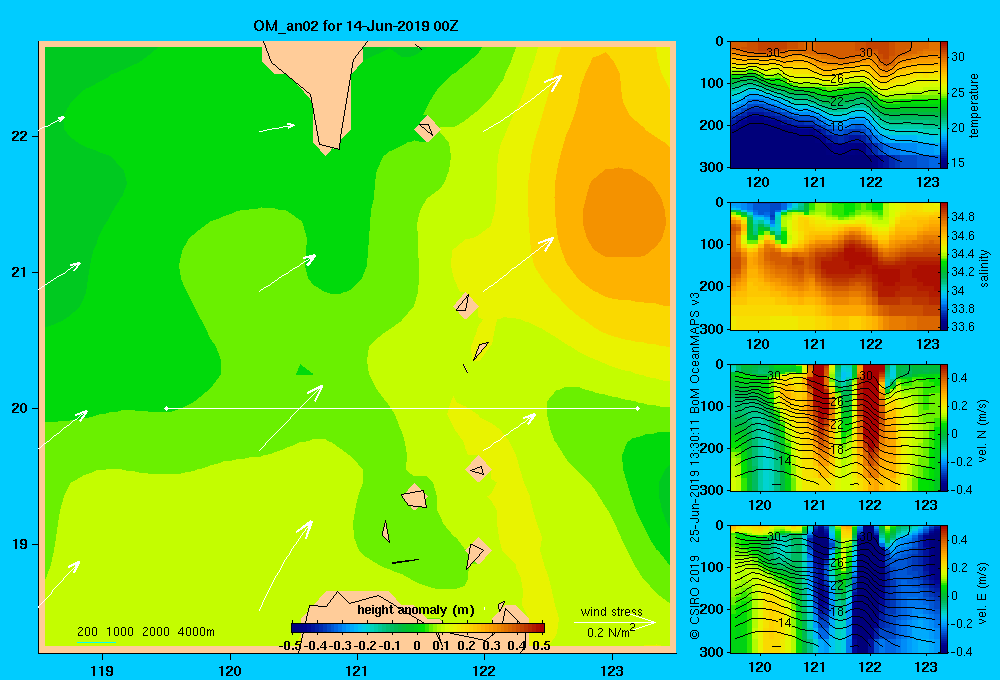1000x680 pixels.
Task: Click the 0.5 tick on height anomaly bar
Action: (541, 646)
